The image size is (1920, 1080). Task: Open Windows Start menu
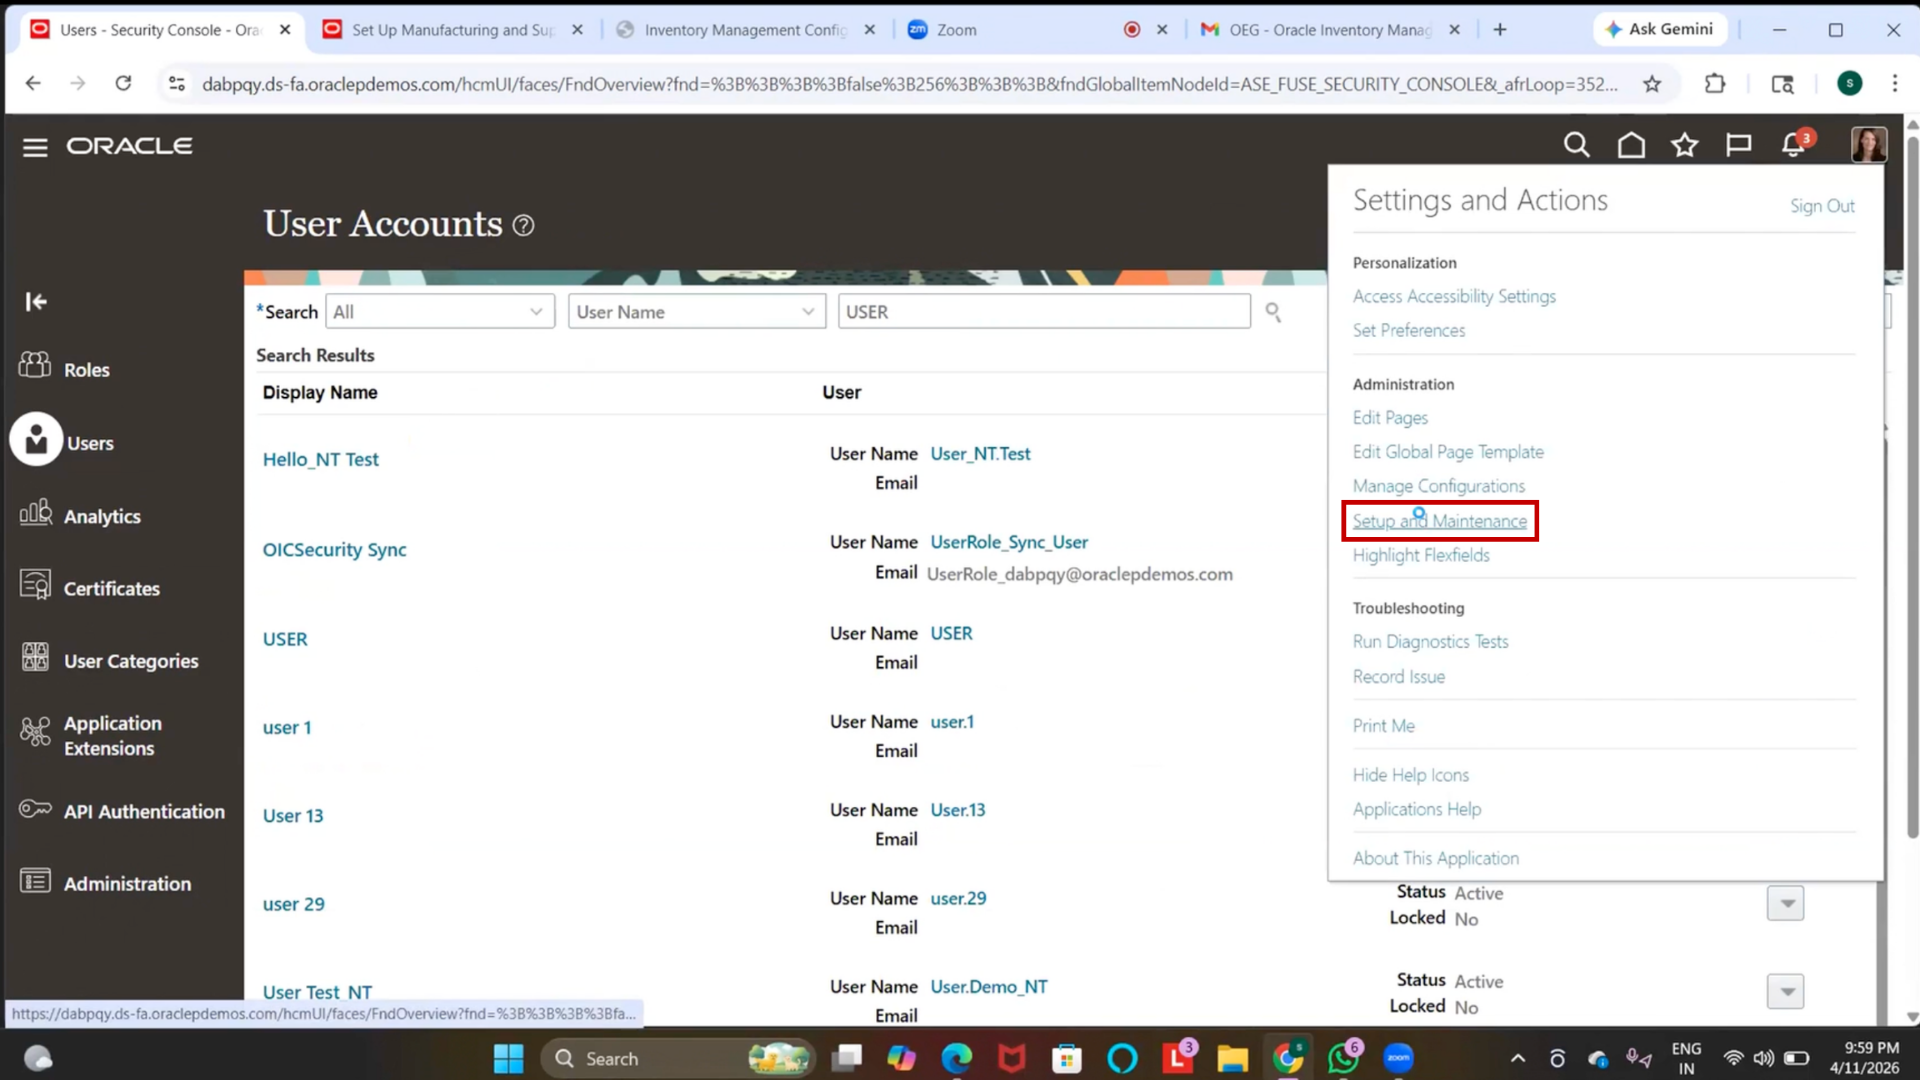click(508, 1058)
